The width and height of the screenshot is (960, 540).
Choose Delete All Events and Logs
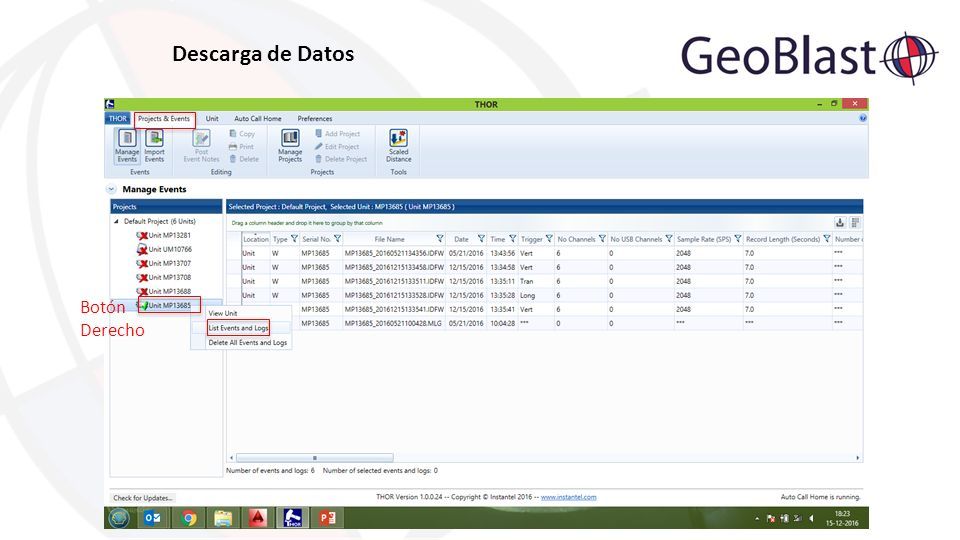point(247,343)
